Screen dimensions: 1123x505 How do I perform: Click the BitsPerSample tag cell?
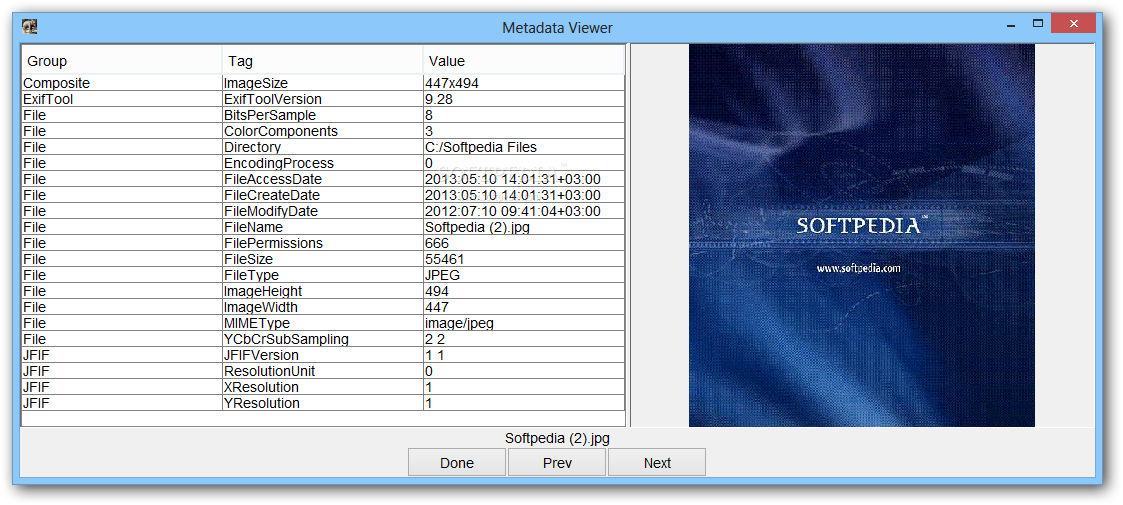point(322,115)
